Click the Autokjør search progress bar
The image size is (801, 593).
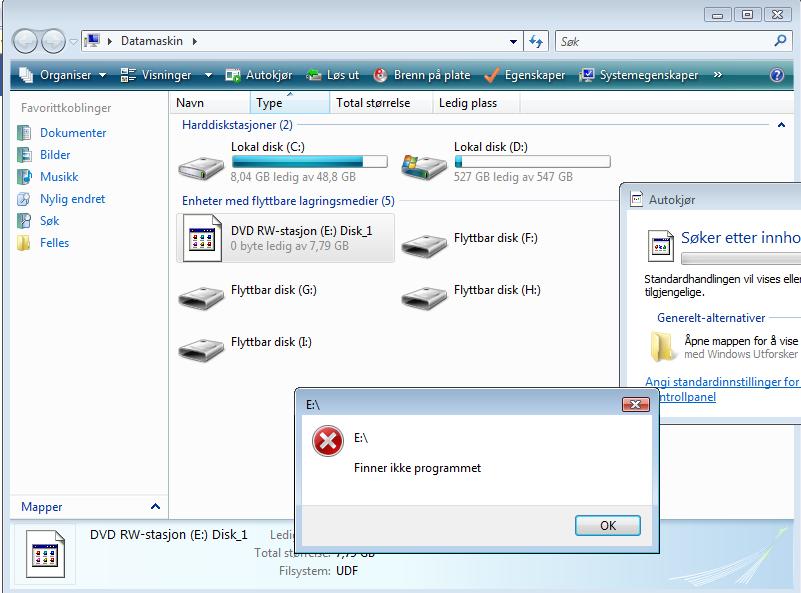[741, 258]
